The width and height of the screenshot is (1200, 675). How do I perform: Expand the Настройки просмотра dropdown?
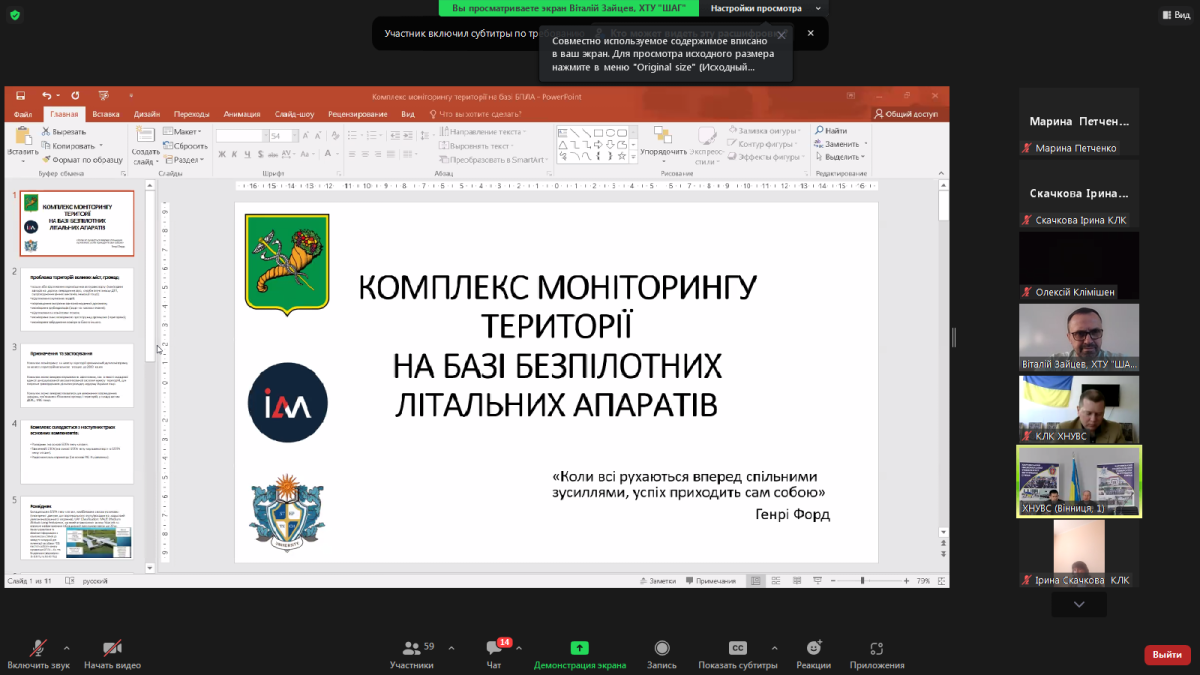(767, 8)
